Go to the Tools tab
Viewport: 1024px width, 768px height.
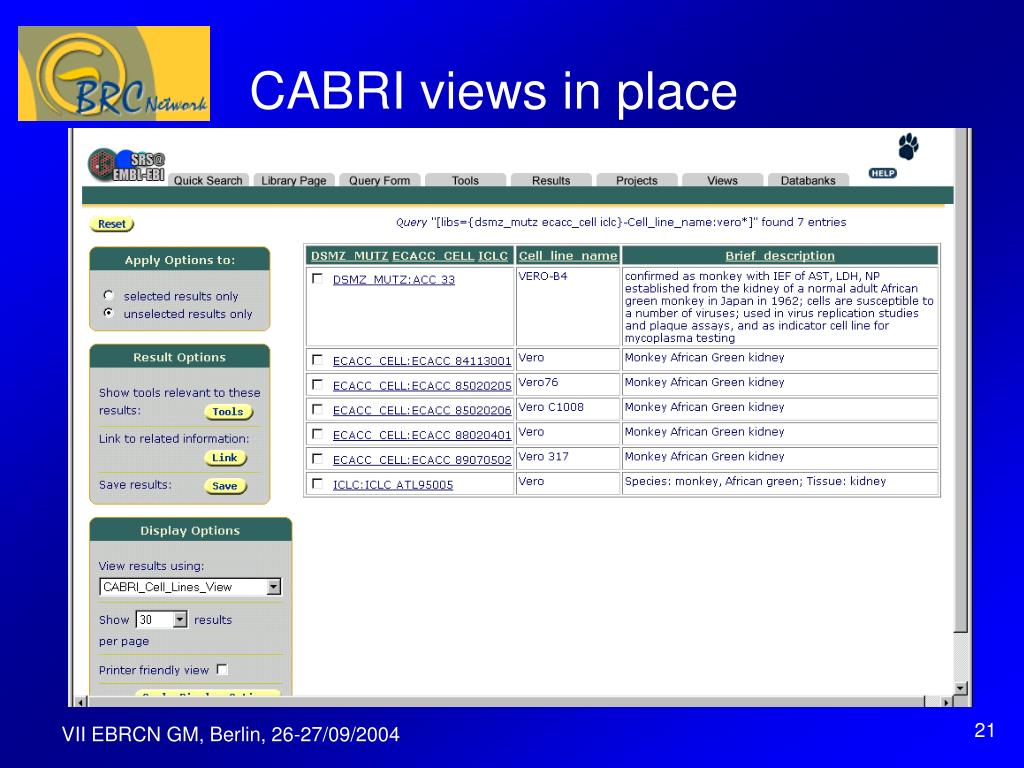(465, 180)
